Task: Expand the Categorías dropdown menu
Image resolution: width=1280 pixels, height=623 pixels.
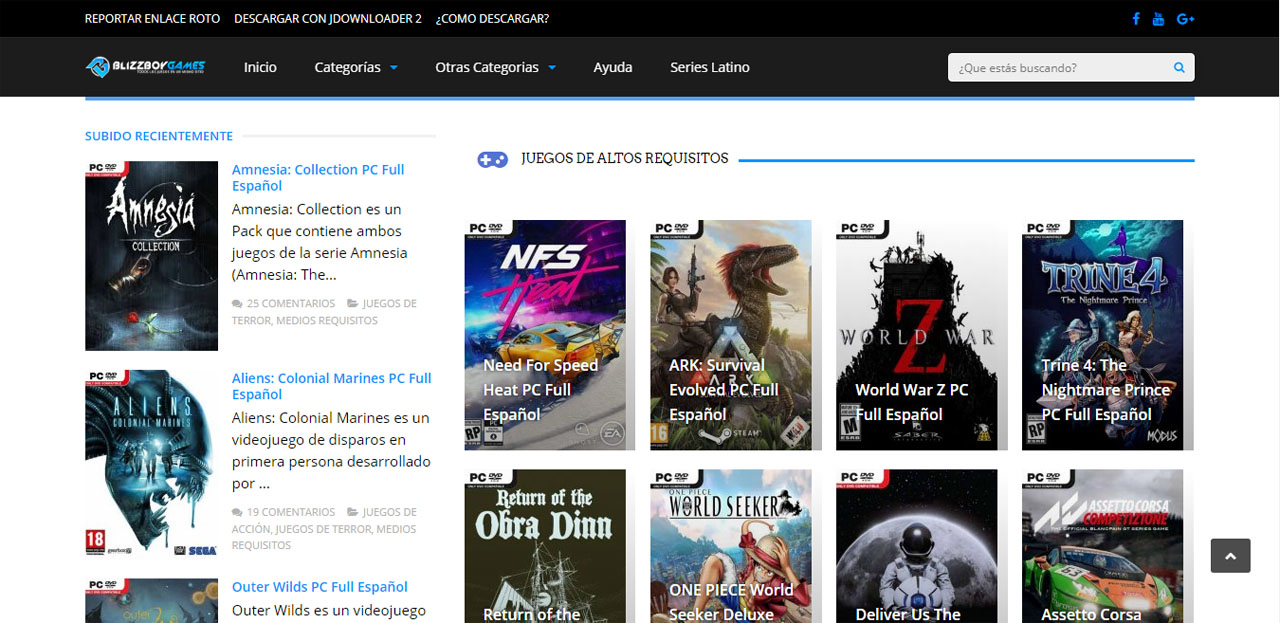Action: [x=356, y=67]
